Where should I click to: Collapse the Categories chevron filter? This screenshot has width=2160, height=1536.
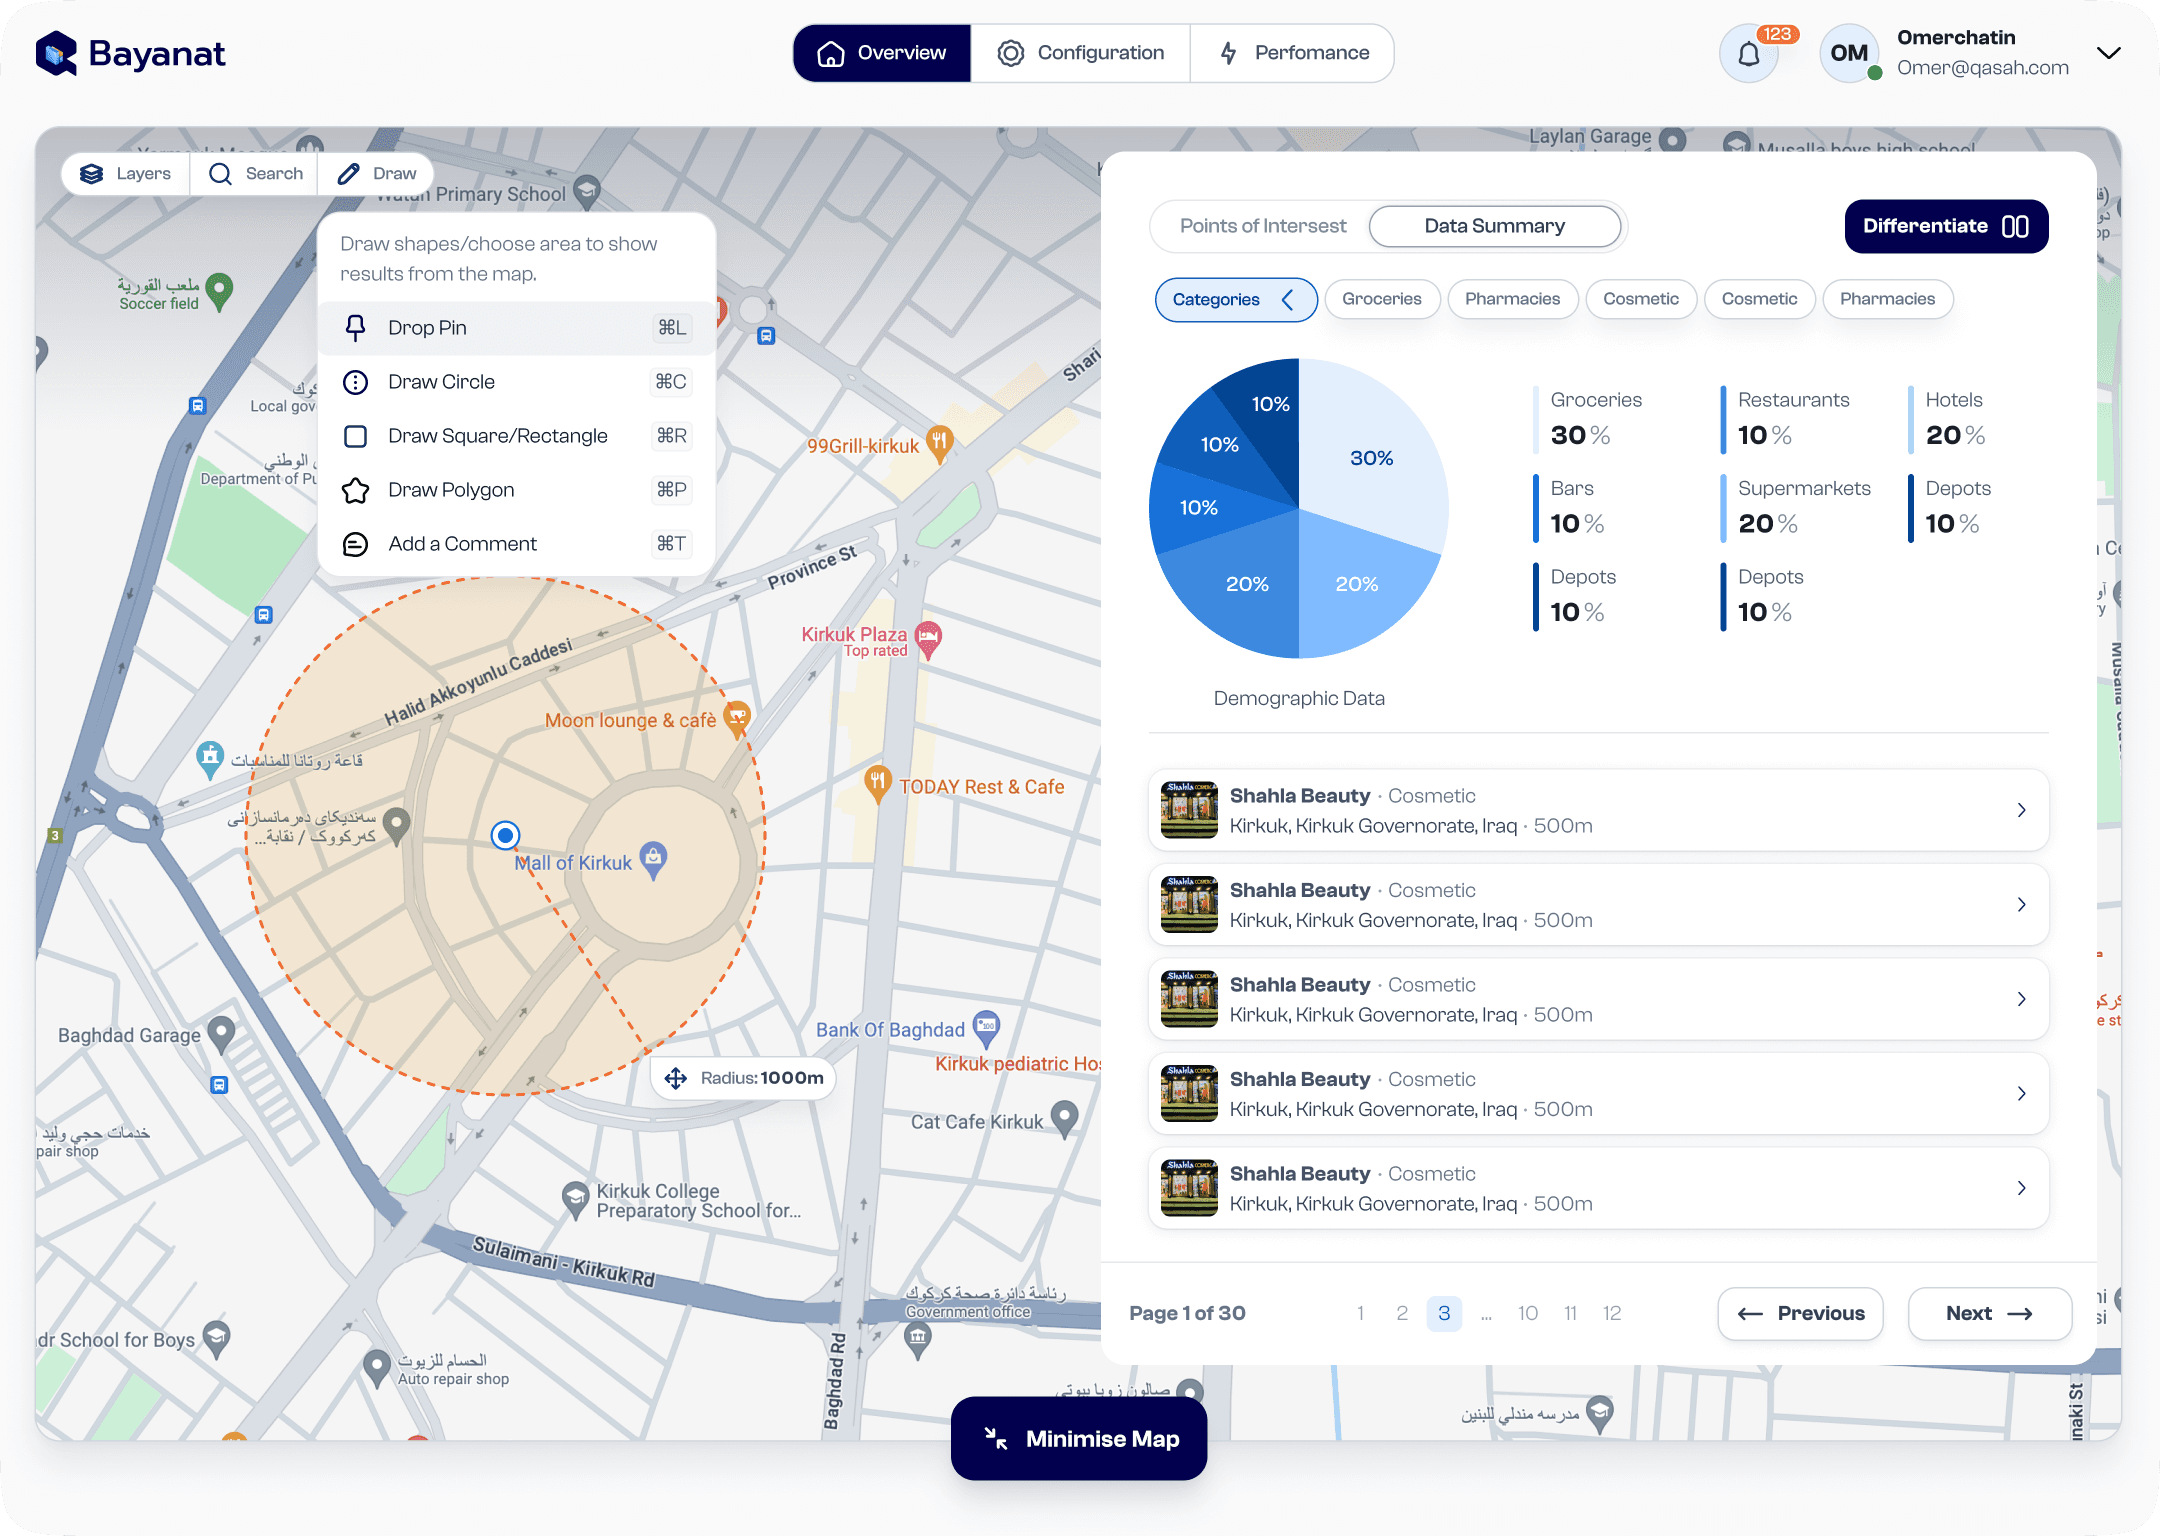click(x=1288, y=299)
